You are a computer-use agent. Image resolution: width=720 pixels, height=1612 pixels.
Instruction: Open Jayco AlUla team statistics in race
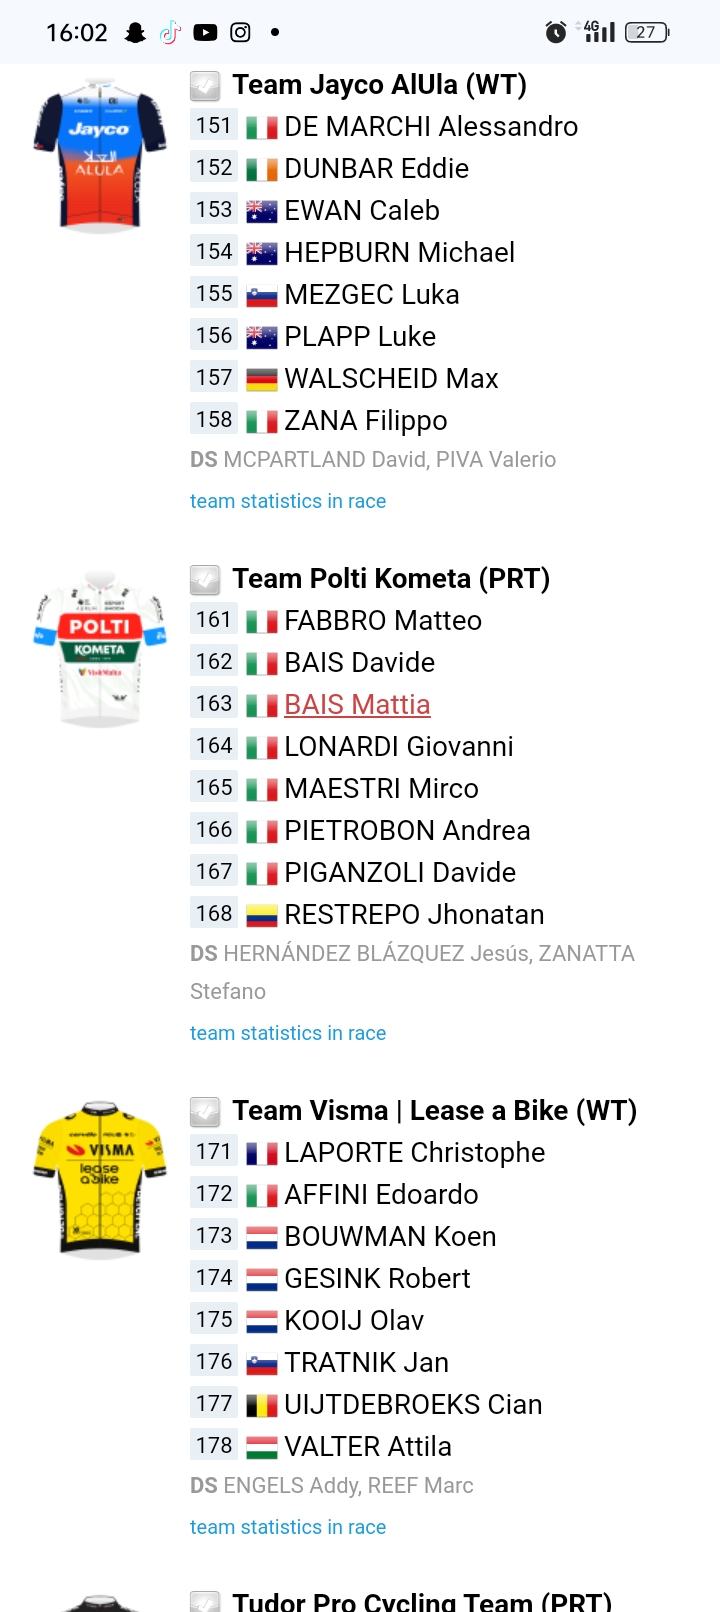288,501
